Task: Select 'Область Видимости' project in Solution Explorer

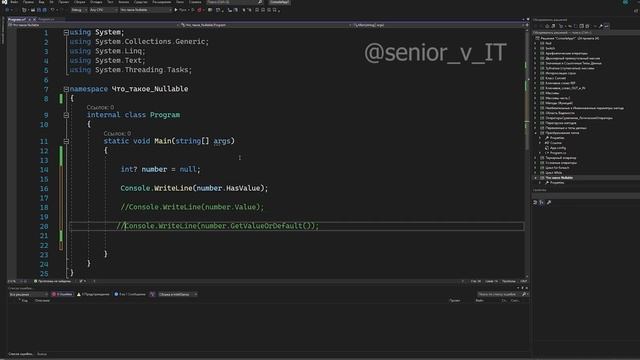Action: coord(560,113)
